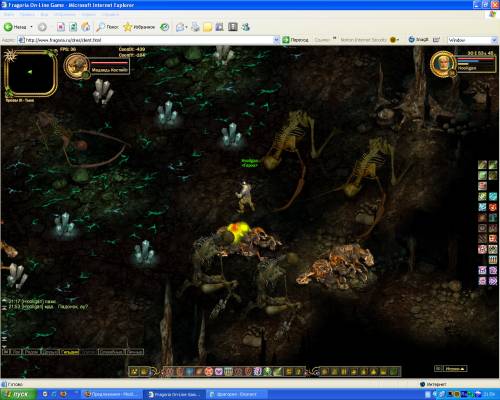Click the green Start (пуск) button
The width and height of the screenshot is (500, 400).
coord(18,394)
